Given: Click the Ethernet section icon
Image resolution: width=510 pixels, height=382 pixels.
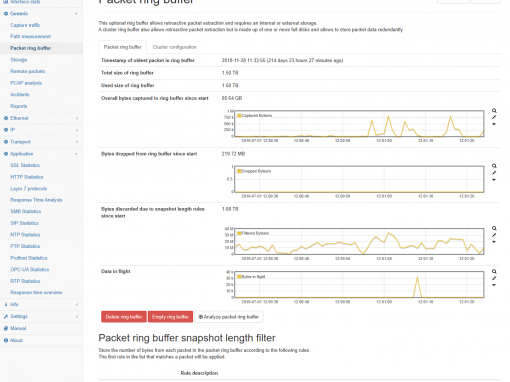Looking at the screenshot, I should click(x=6, y=118).
